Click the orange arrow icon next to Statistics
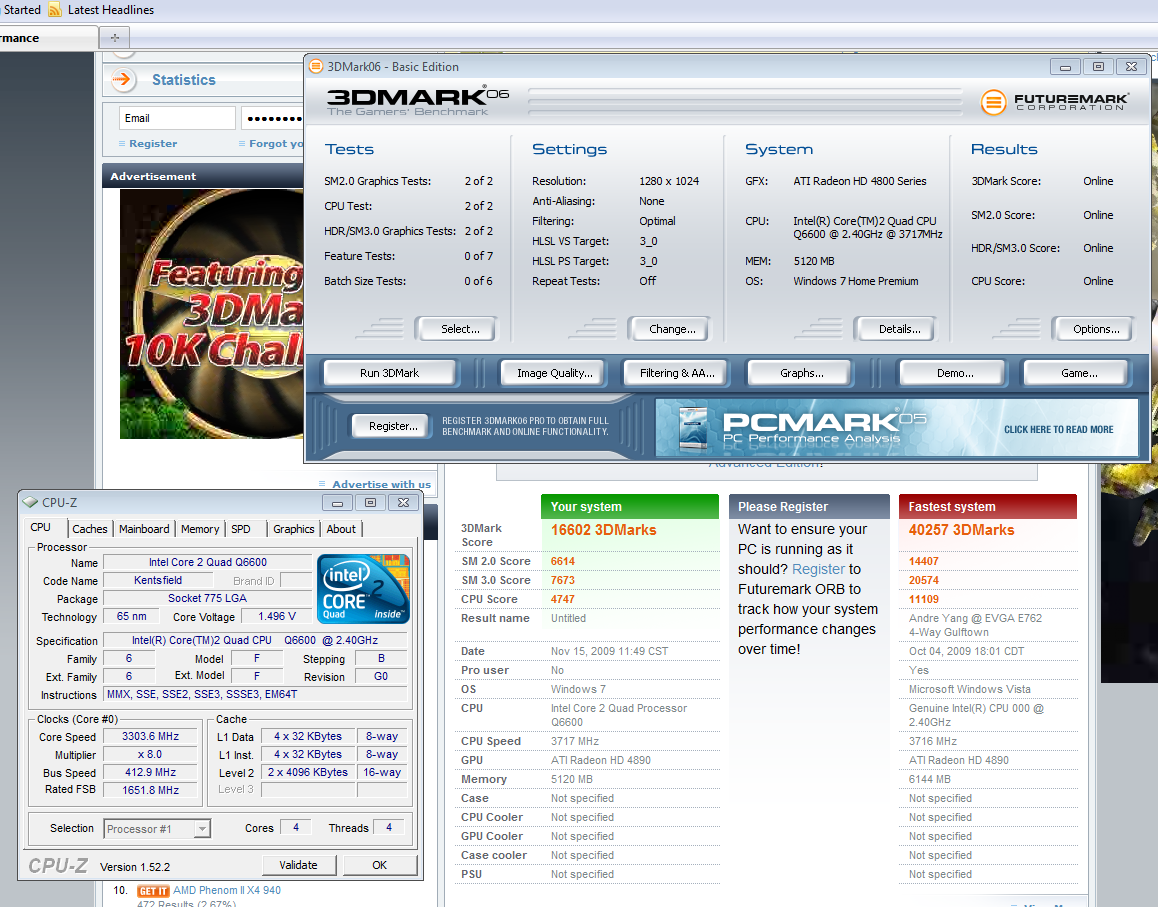The height and width of the screenshot is (907, 1158). point(123,80)
